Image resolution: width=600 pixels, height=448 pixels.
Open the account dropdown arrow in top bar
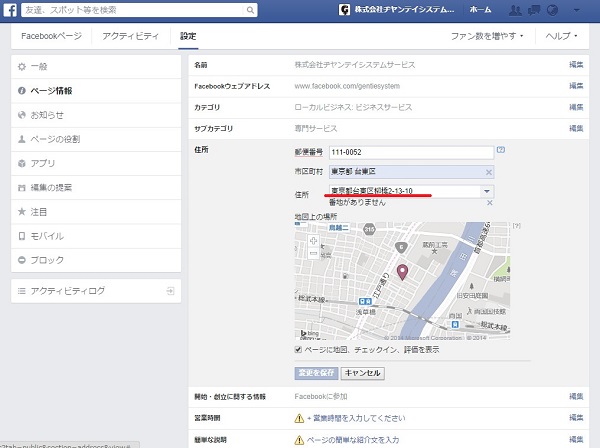[x=576, y=10]
